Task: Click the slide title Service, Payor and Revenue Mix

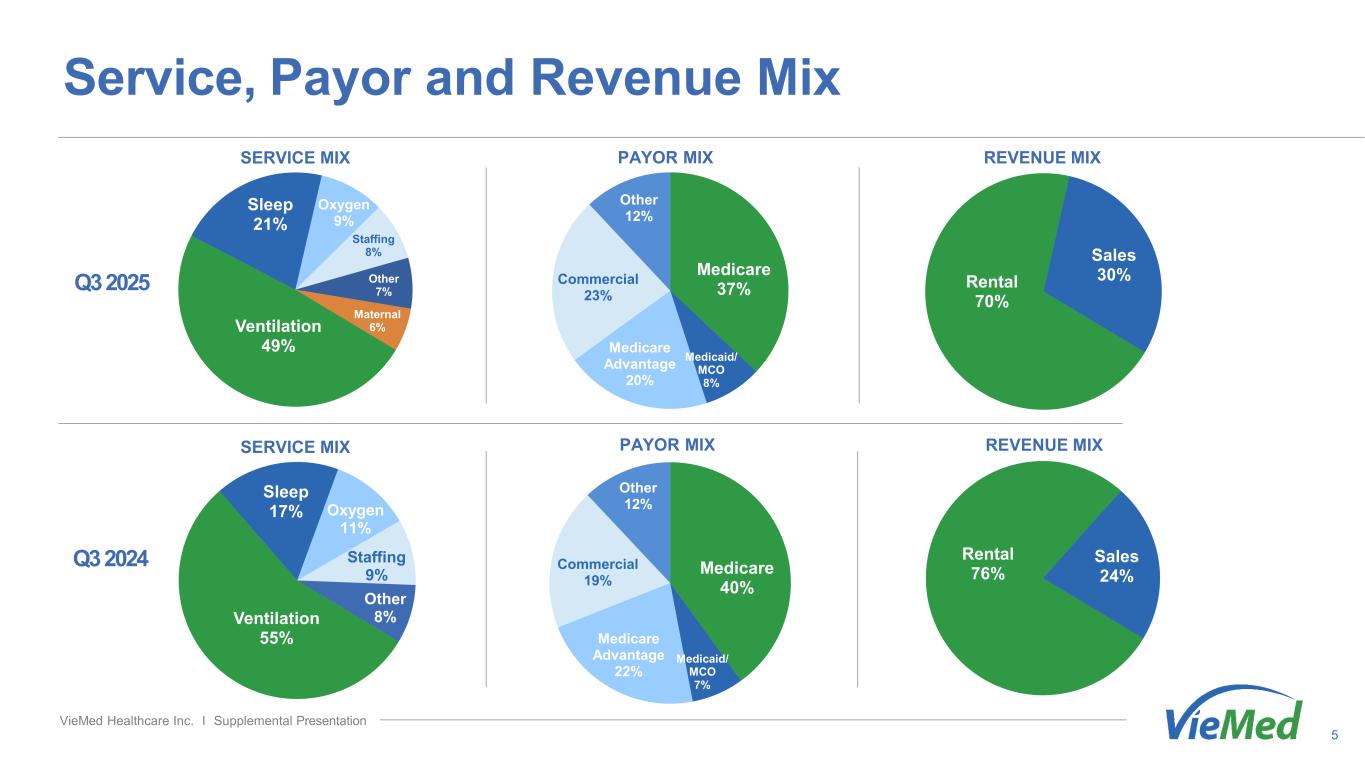Action: click(x=452, y=78)
